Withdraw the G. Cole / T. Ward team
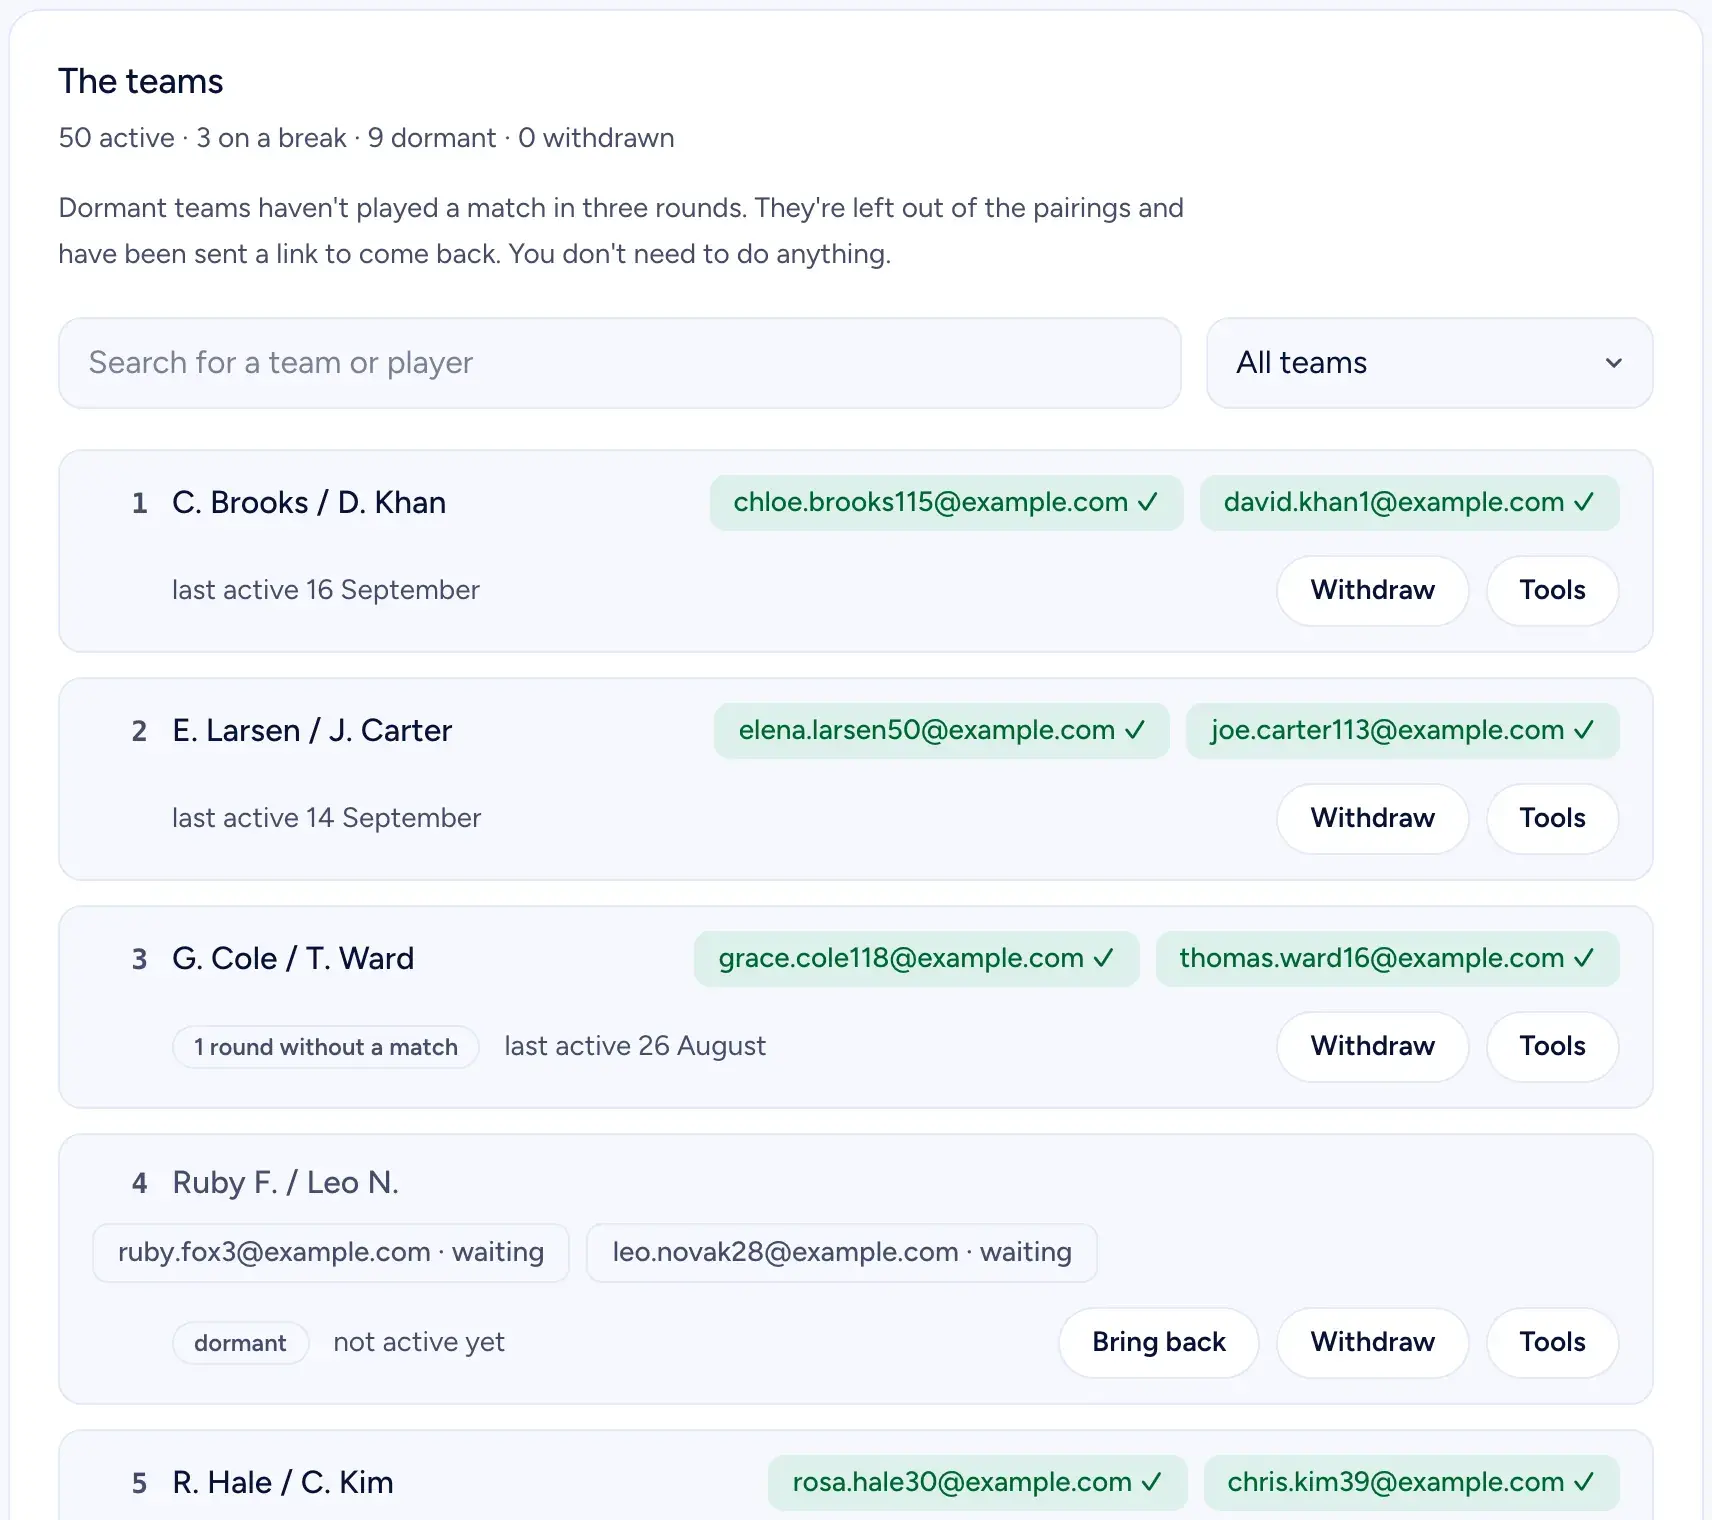1712x1520 pixels. [x=1372, y=1047]
